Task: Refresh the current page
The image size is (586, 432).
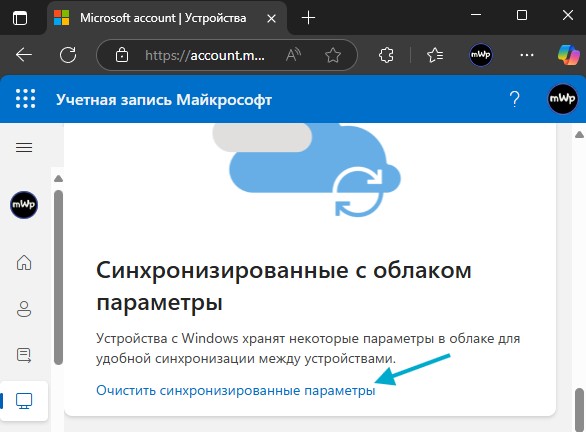Action: click(x=68, y=55)
